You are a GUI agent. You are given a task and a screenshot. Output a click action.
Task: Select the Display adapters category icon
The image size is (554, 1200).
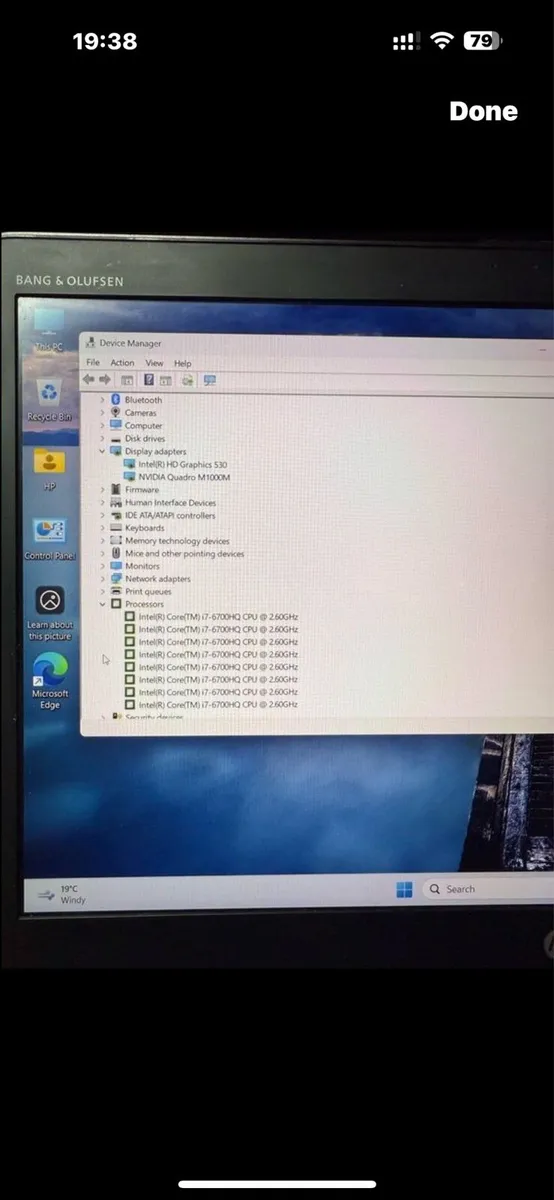(116, 451)
